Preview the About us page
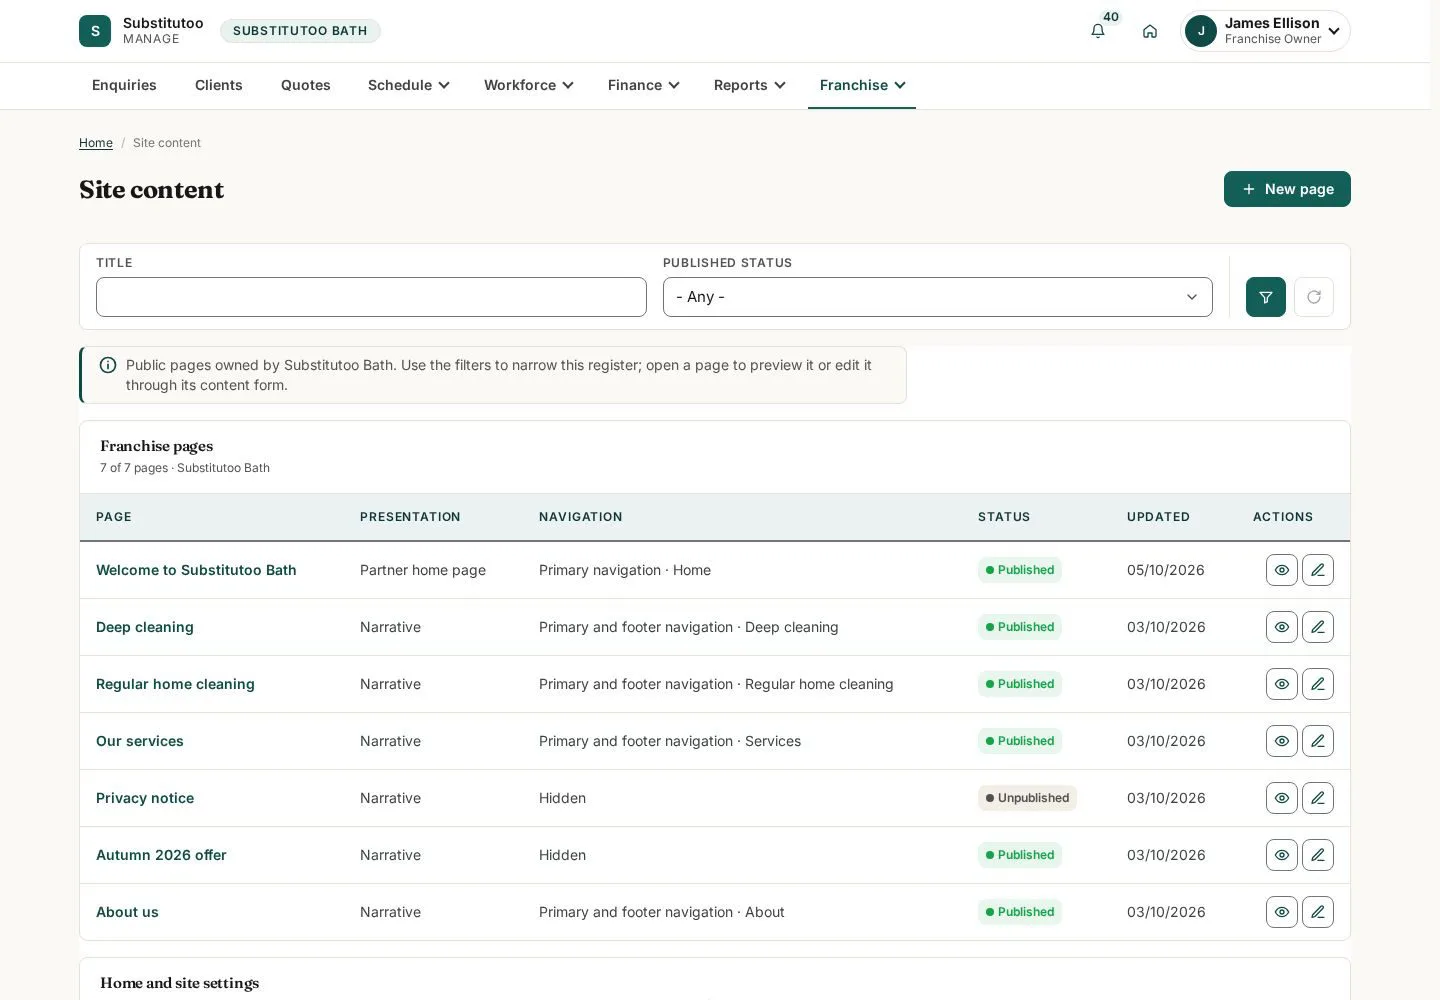 tap(1282, 912)
